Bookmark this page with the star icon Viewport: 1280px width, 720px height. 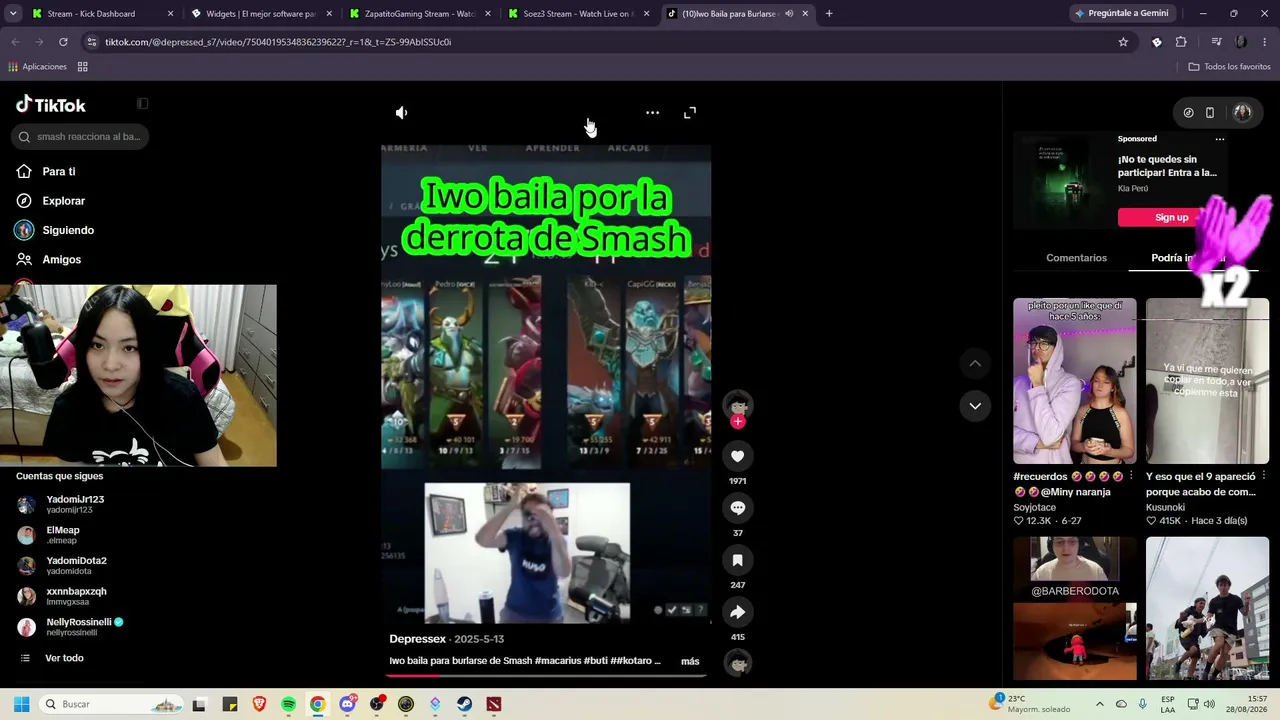point(1123,42)
